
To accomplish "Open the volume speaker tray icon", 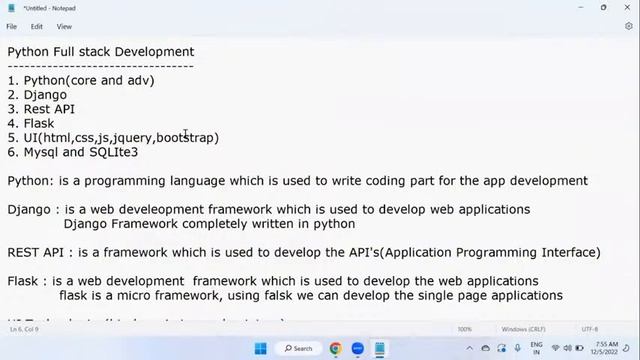I will pos(567,348).
